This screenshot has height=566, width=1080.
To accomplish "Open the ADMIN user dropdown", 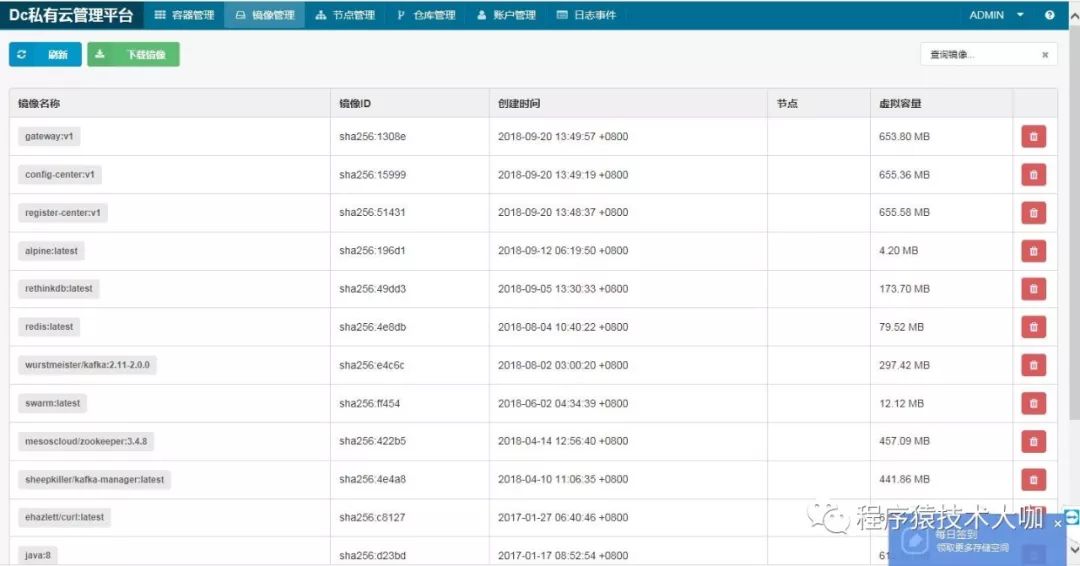I will coord(996,15).
